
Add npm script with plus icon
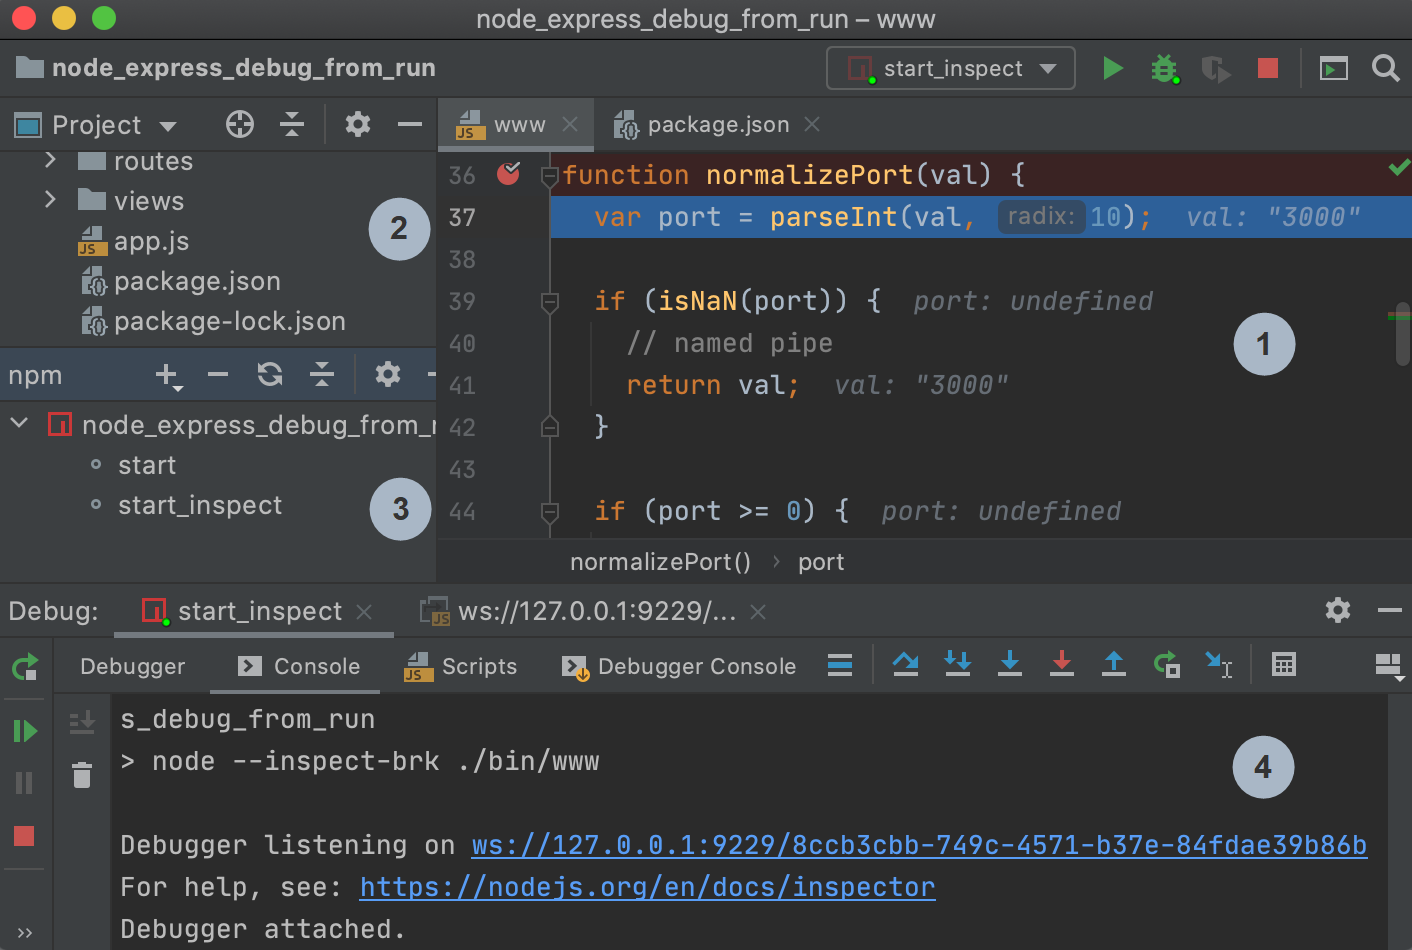[168, 375]
